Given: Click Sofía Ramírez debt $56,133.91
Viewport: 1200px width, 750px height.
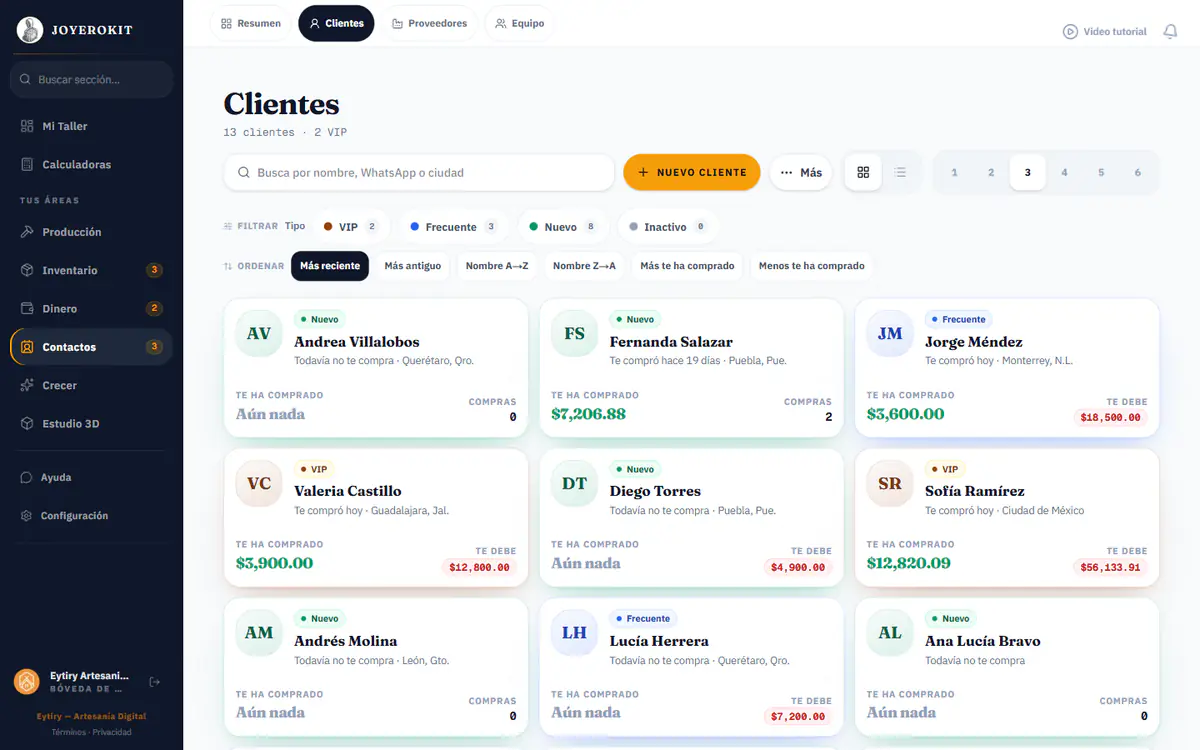Looking at the screenshot, I should pyautogui.click(x=1111, y=567).
